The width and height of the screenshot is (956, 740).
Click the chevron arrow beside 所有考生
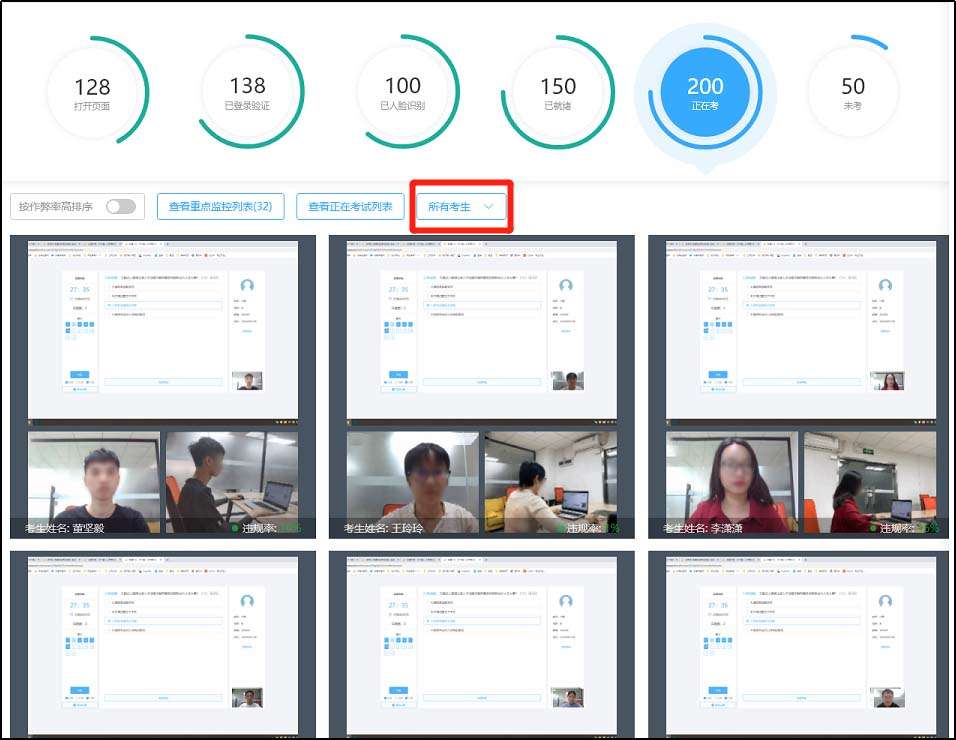click(489, 207)
